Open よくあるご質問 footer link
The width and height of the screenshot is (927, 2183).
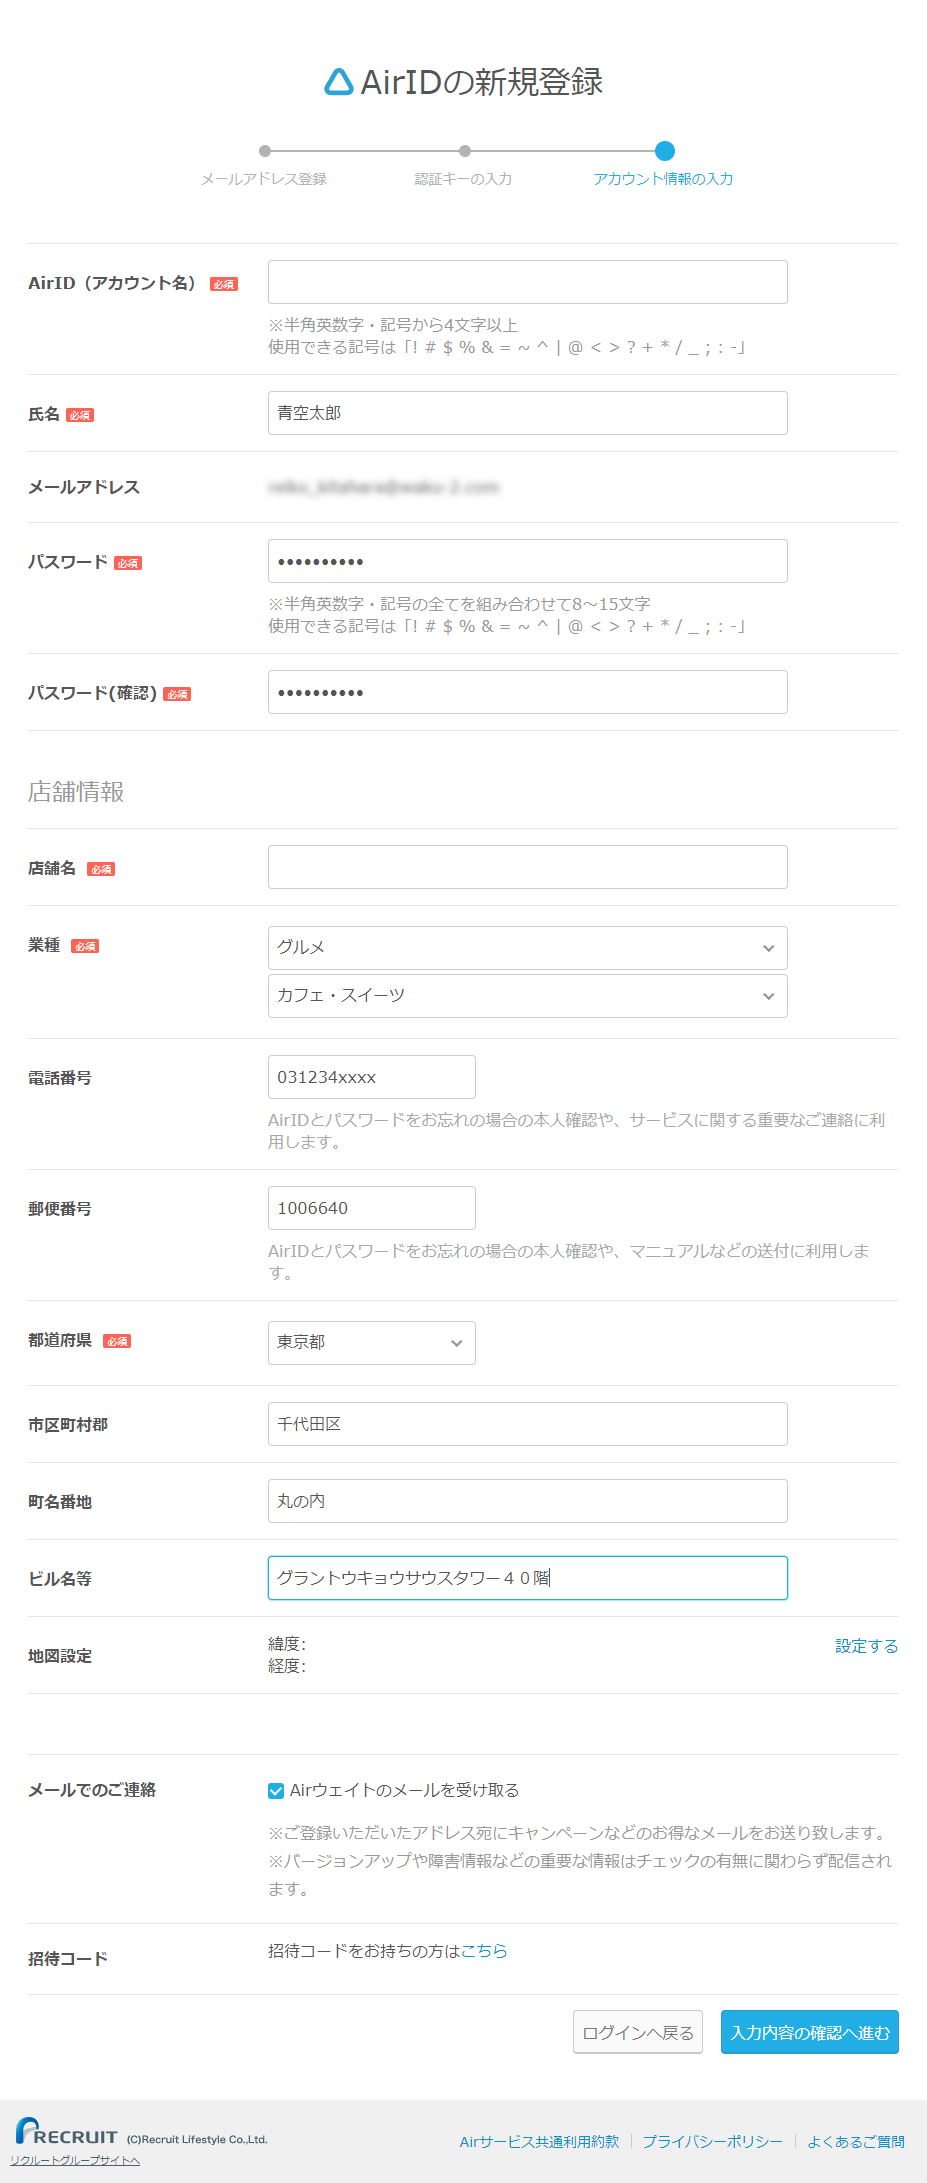(x=856, y=2141)
